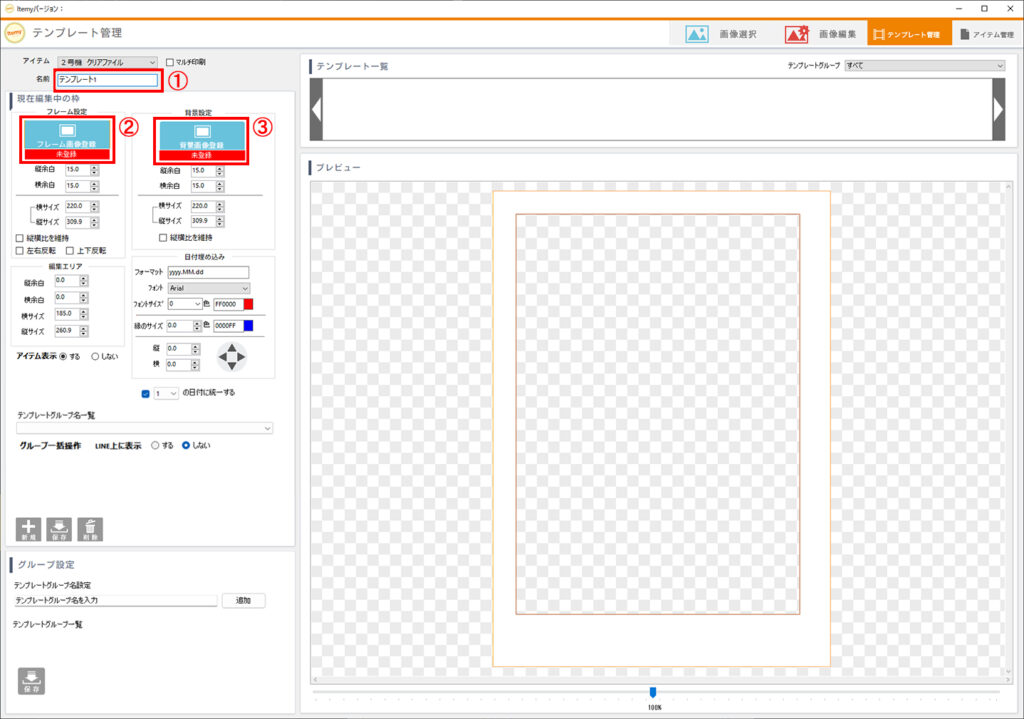This screenshot has height=719, width=1024.
Task: Click the フレーム画像登録 frame image button
Action: pos(66,135)
